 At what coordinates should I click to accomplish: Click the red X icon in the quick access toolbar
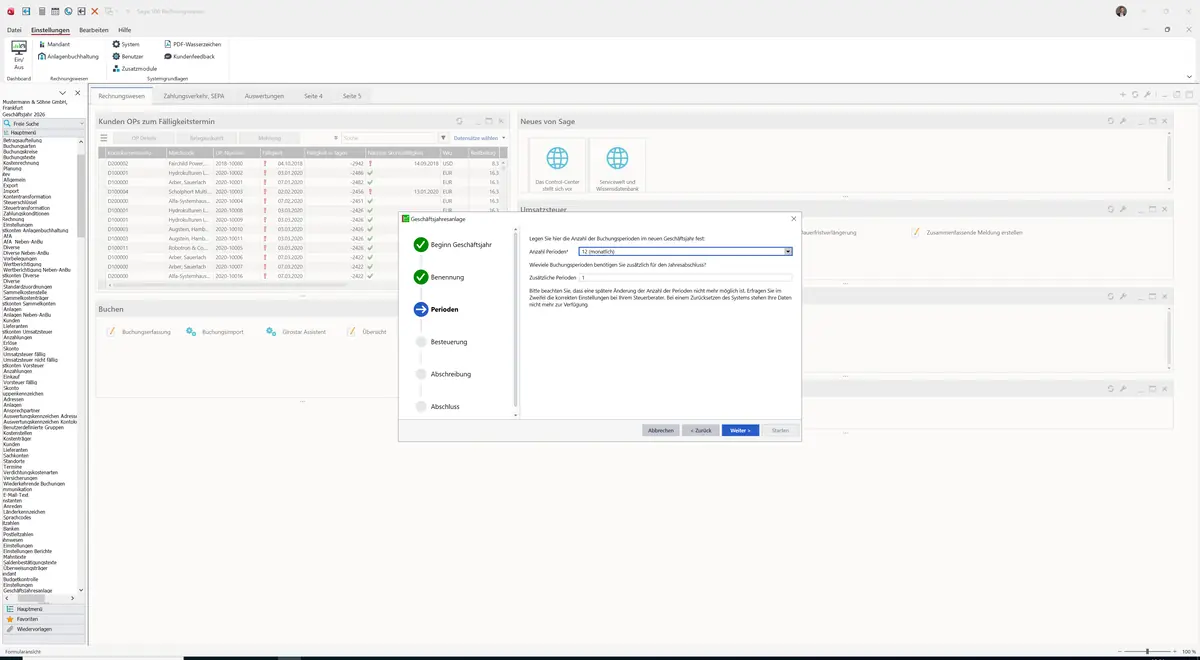(95, 11)
